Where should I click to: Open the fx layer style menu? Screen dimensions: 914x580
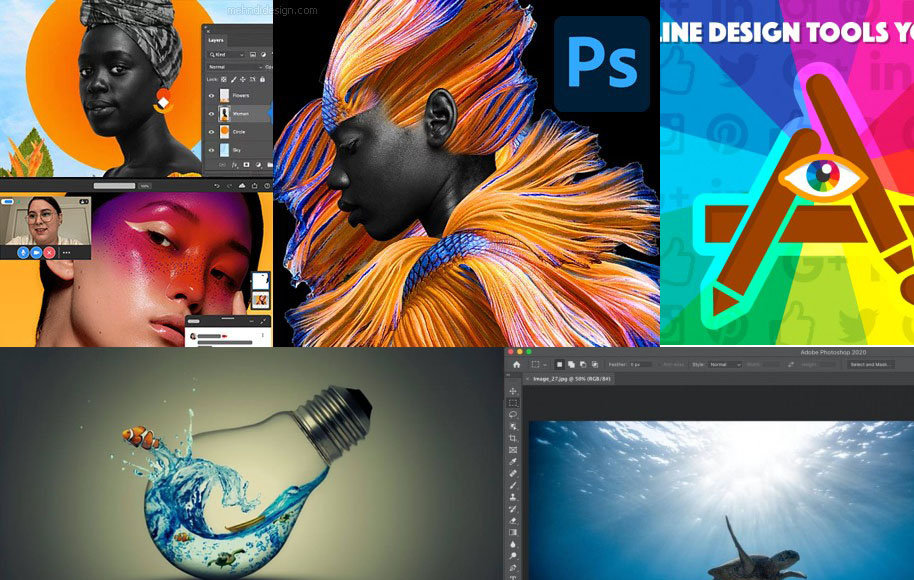[x=235, y=165]
